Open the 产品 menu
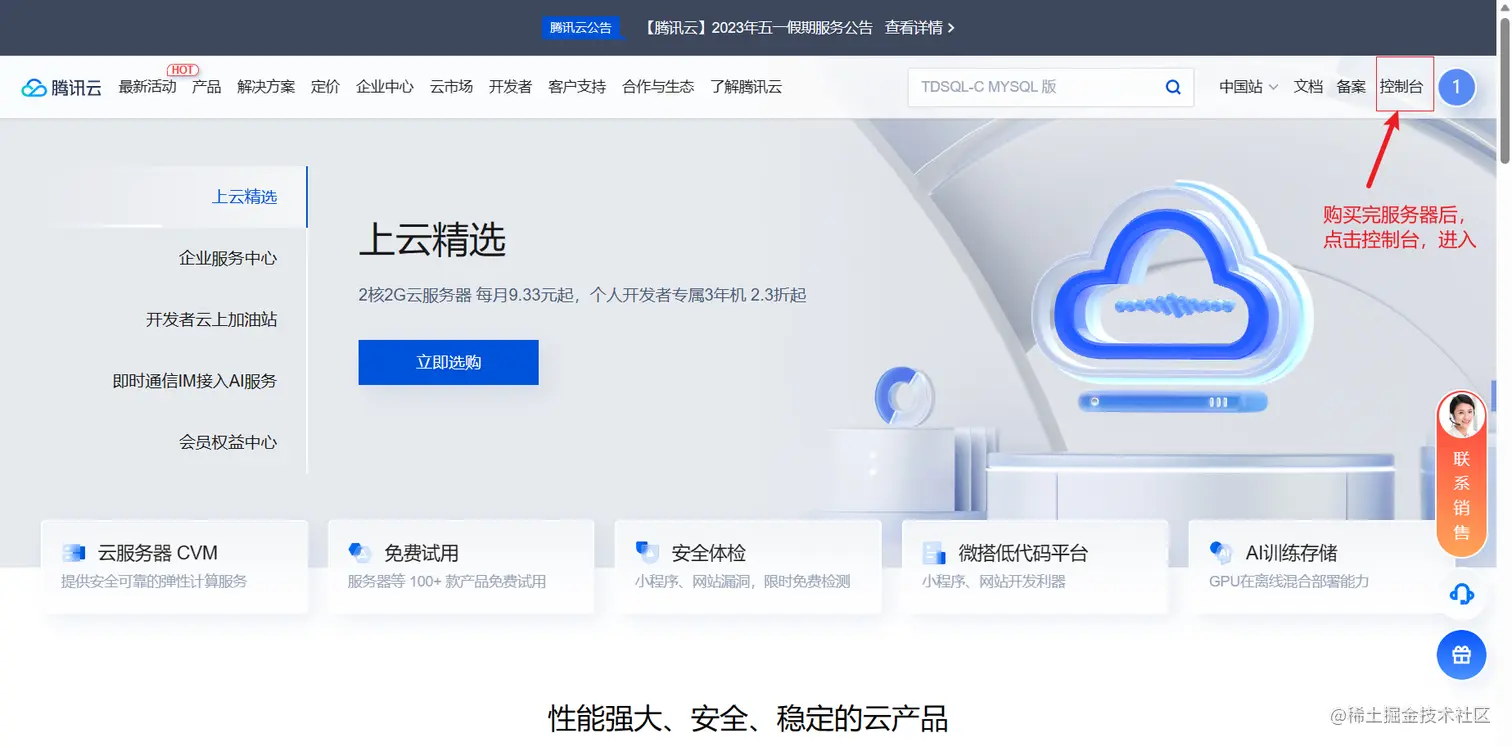Viewport: 1512px width, 747px height. [207, 87]
